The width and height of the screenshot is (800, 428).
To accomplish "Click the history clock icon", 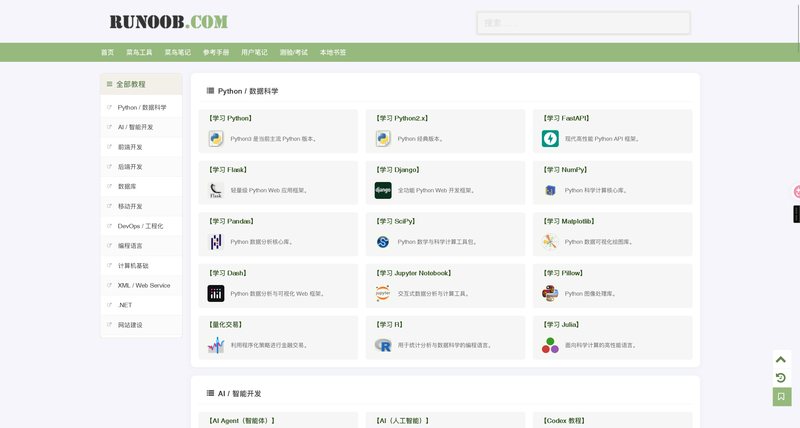I will coord(781,378).
